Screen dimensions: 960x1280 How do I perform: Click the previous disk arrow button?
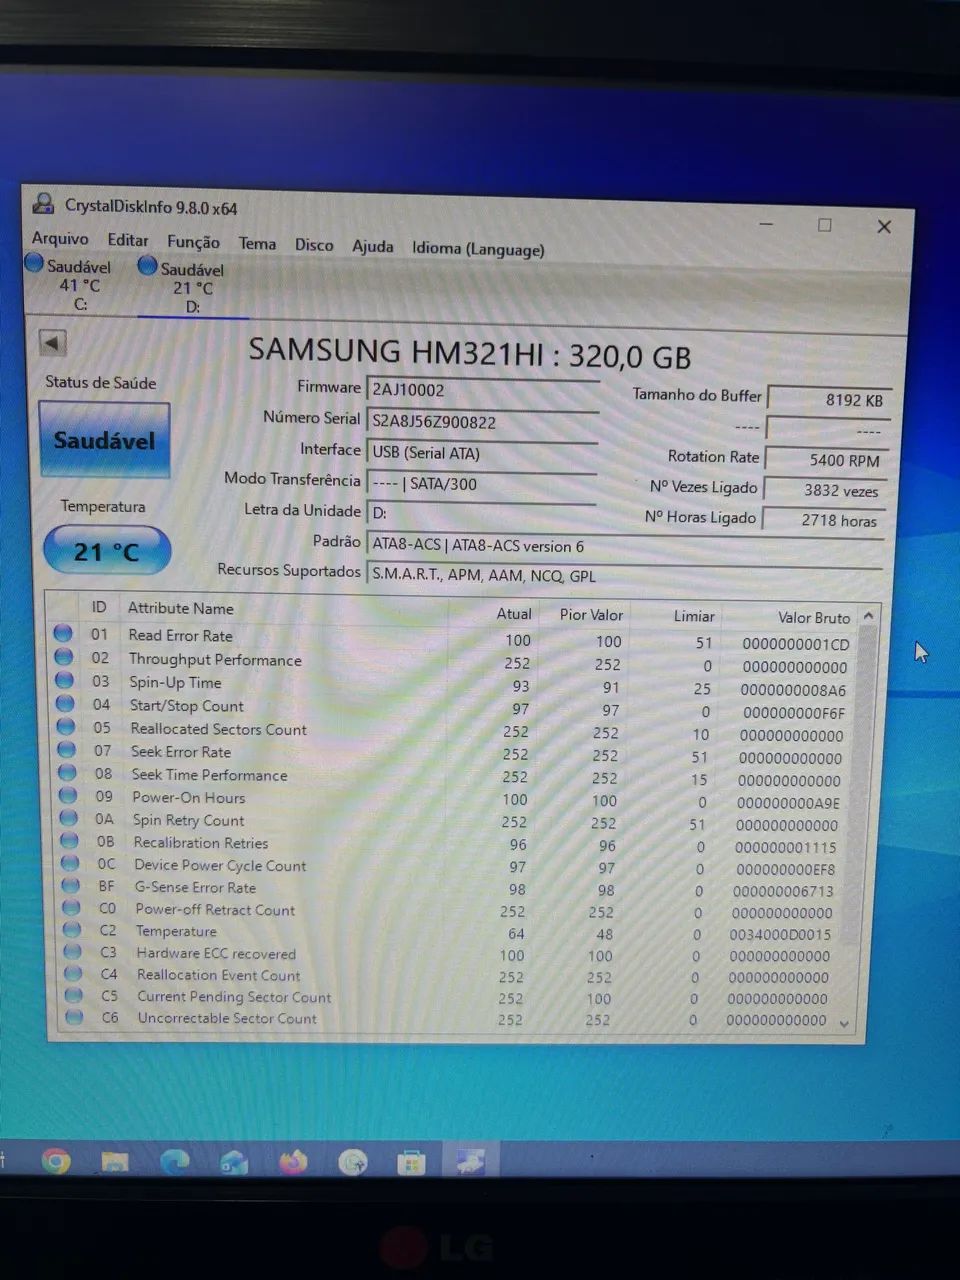point(53,343)
